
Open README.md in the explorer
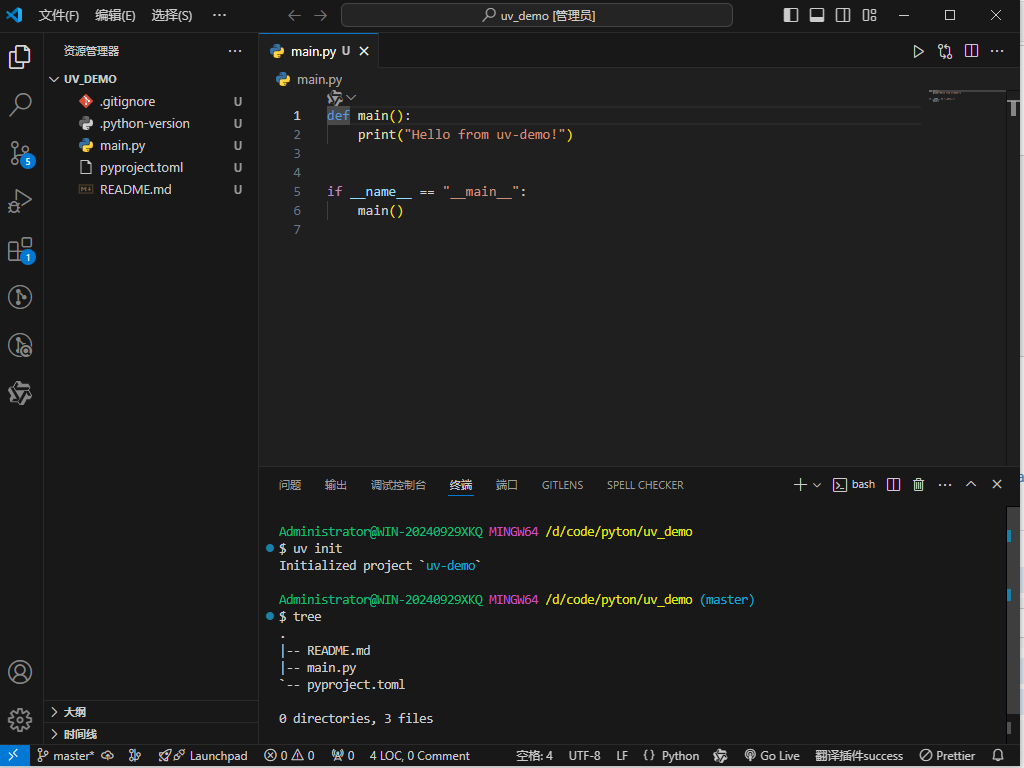click(x=151, y=189)
